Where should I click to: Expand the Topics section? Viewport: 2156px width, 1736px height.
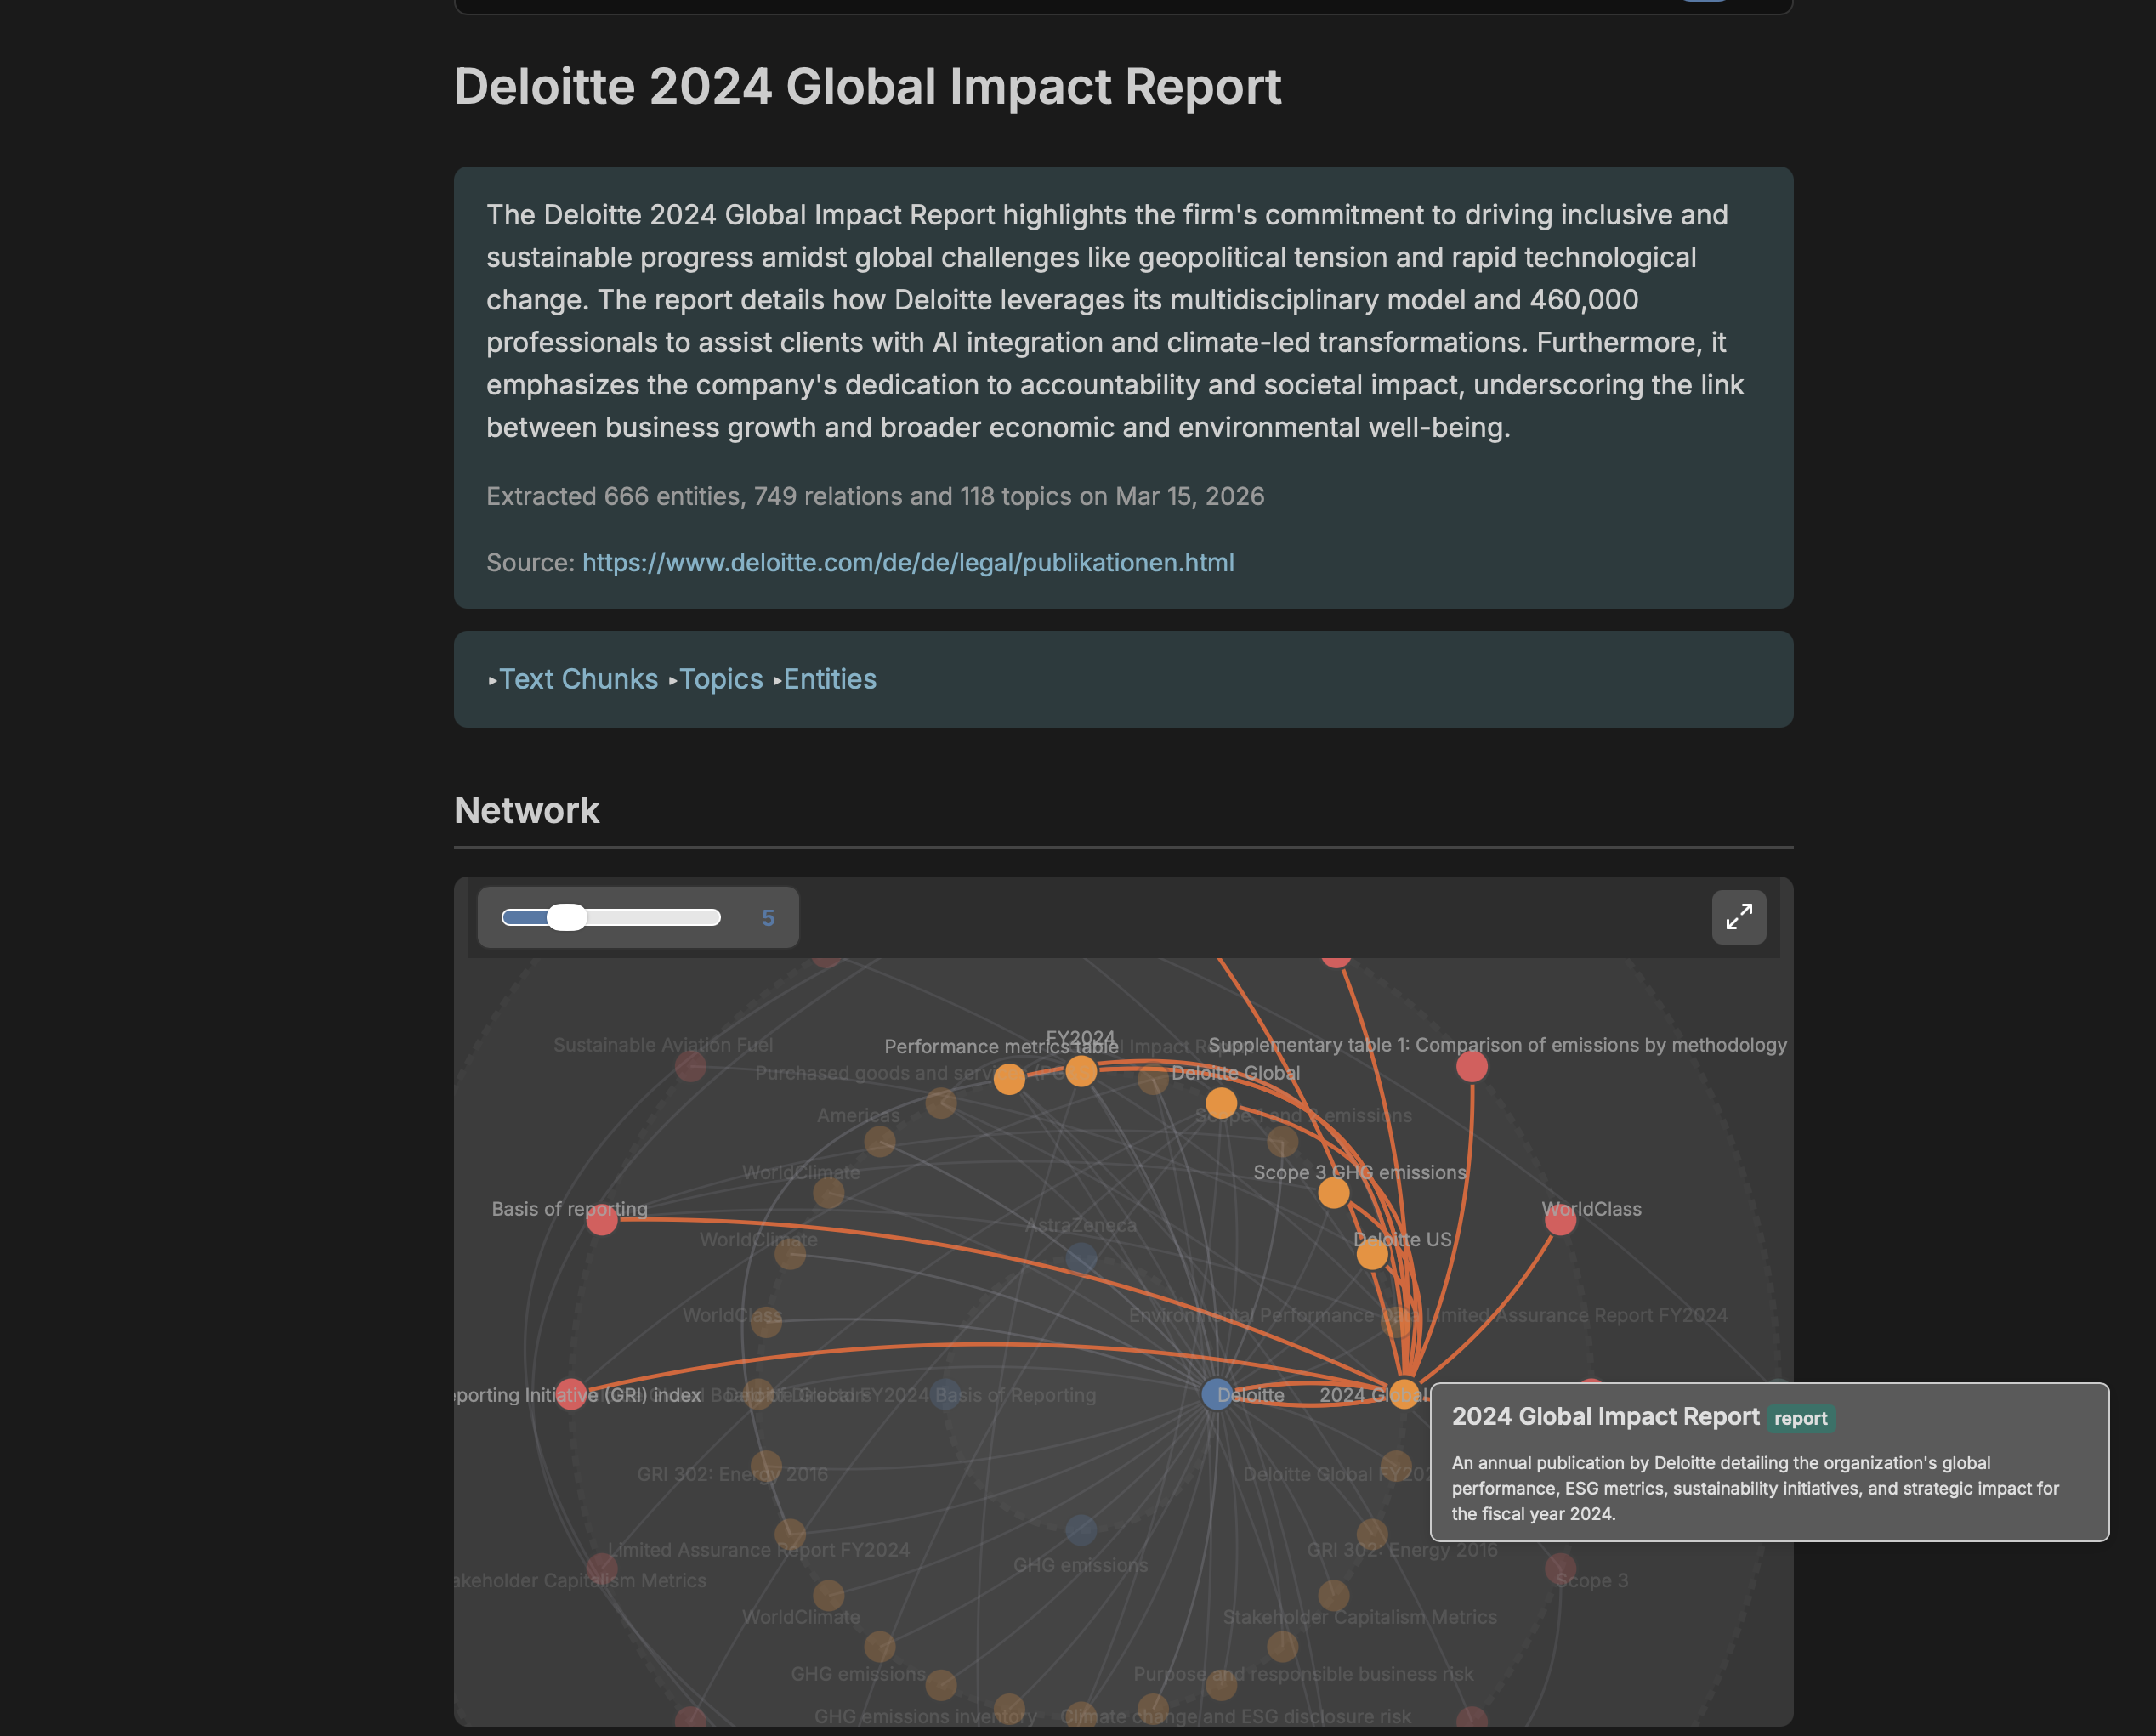pos(720,679)
